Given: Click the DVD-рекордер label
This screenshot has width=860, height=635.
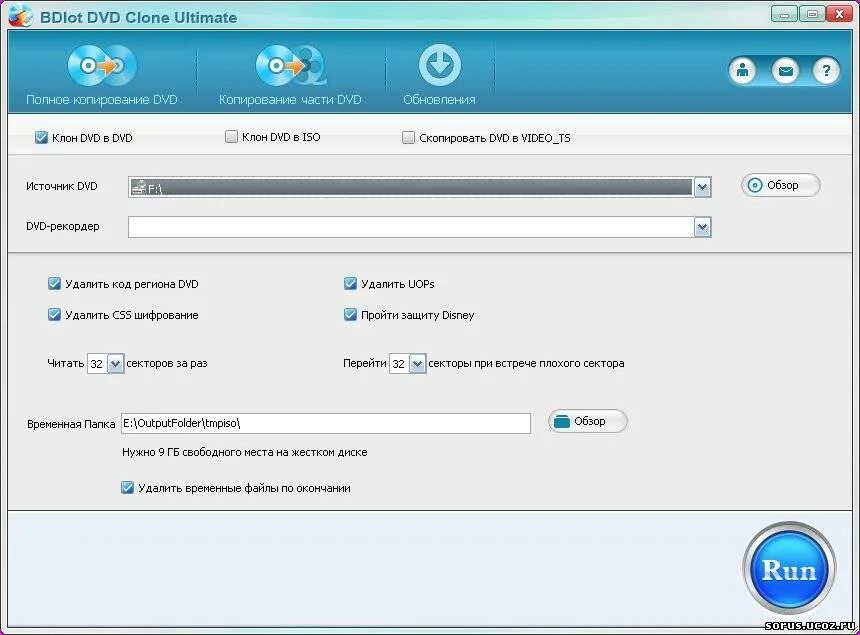Looking at the screenshot, I should click(63, 226).
